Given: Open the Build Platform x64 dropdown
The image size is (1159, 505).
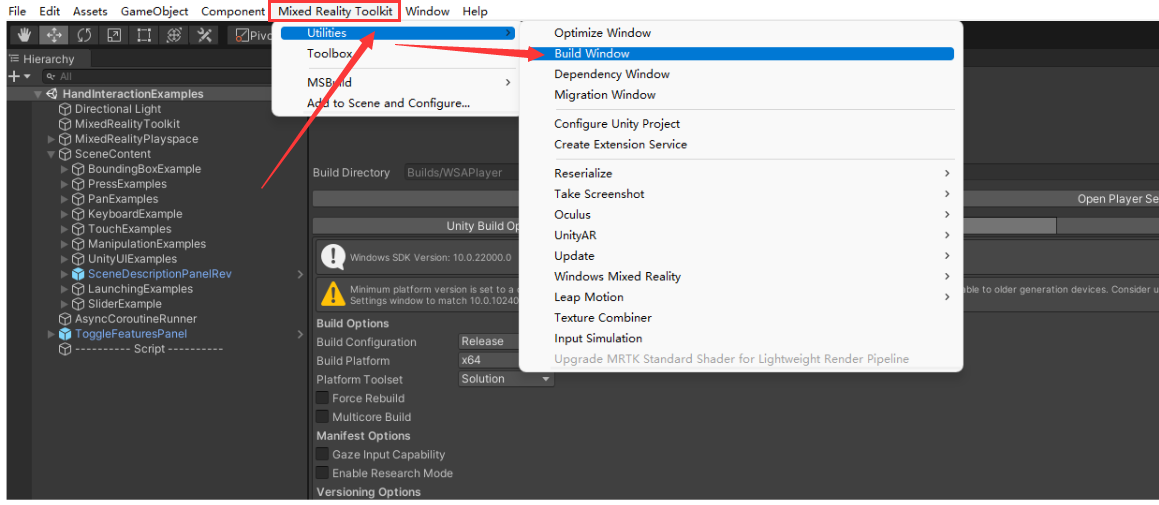Looking at the screenshot, I should [x=489, y=360].
